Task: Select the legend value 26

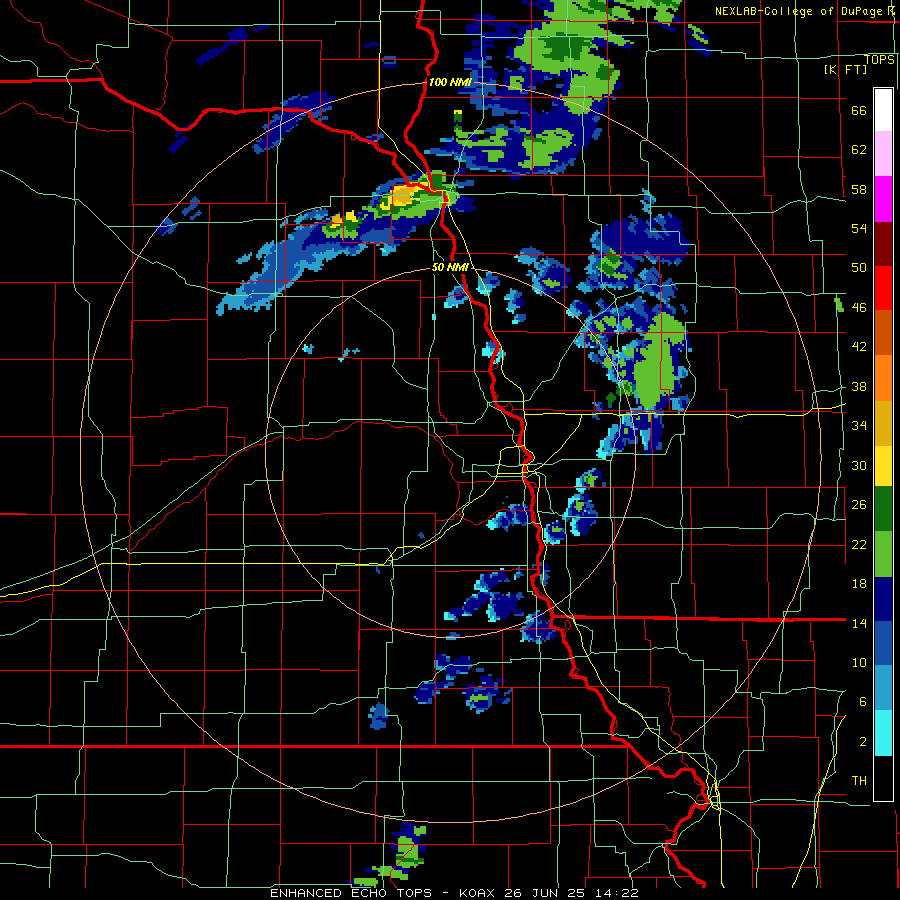Action: (859, 505)
